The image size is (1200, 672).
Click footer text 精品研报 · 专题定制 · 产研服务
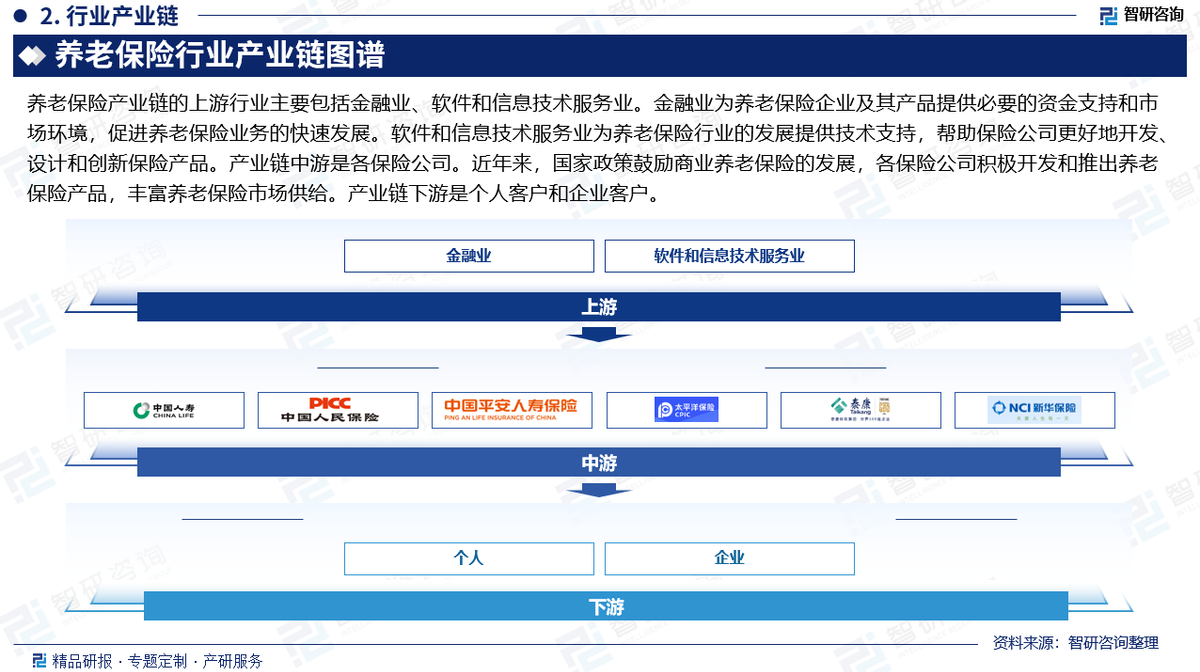click(157, 660)
